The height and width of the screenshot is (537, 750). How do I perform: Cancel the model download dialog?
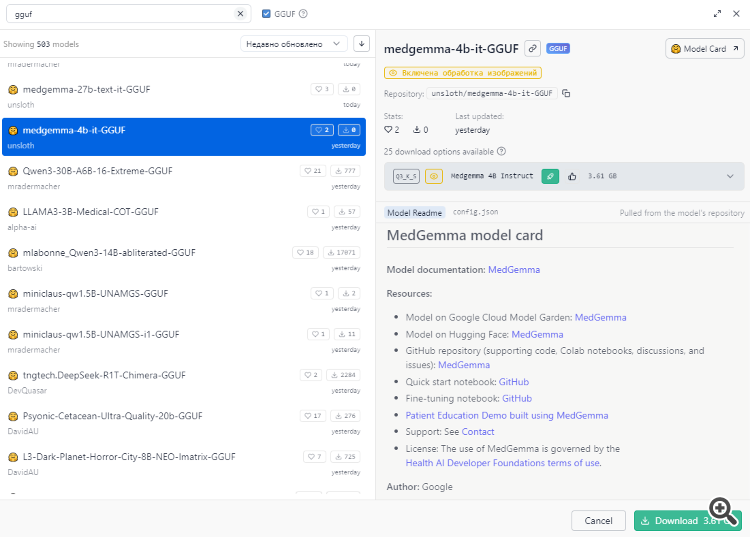coord(598,520)
